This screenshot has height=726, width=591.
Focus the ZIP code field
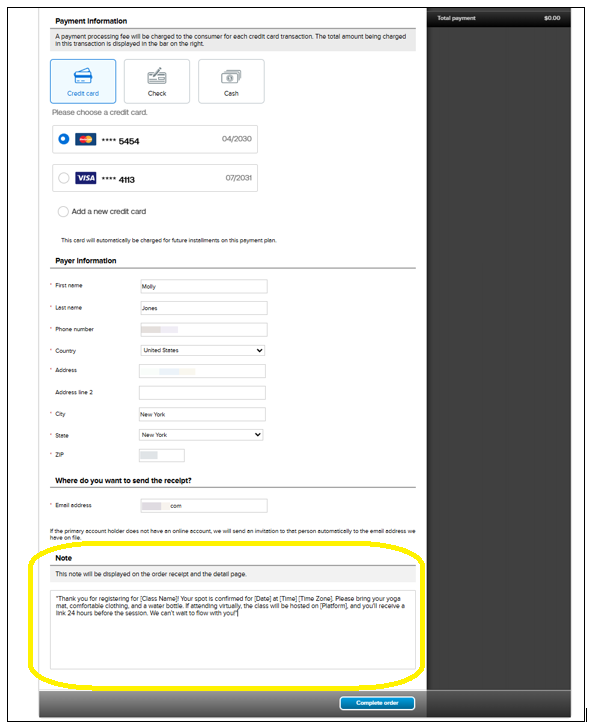[x=162, y=455]
